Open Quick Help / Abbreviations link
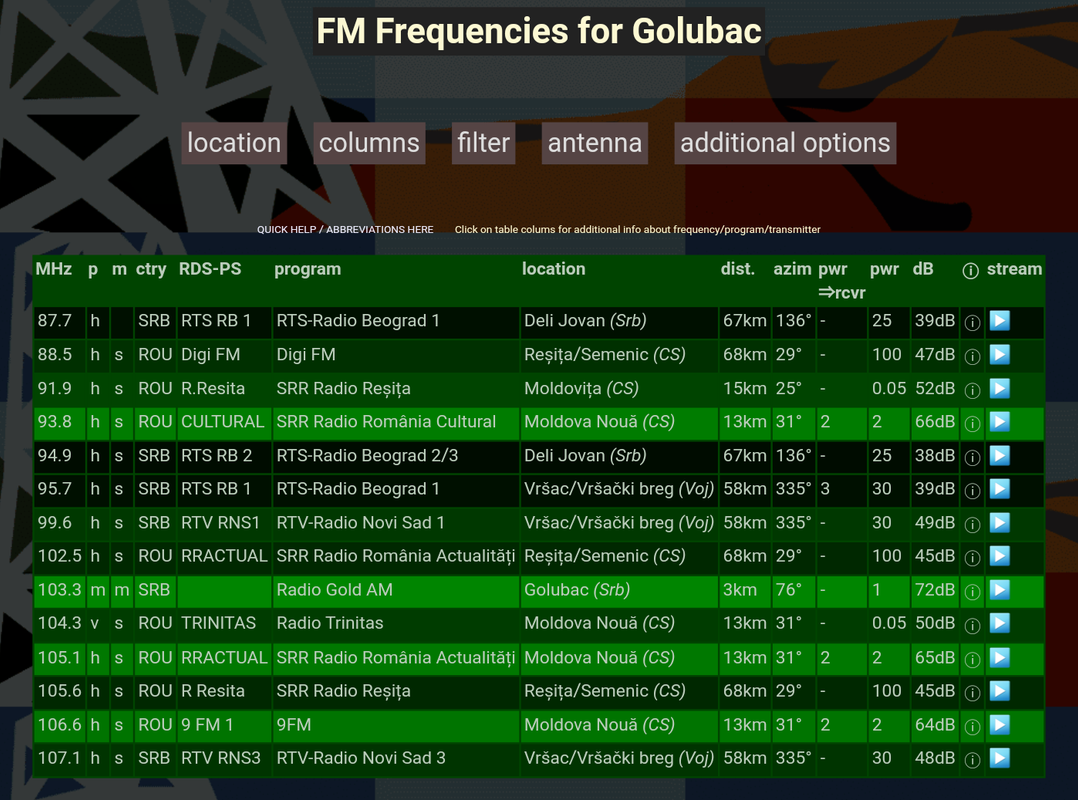The width and height of the screenshot is (1078, 800). click(x=345, y=230)
